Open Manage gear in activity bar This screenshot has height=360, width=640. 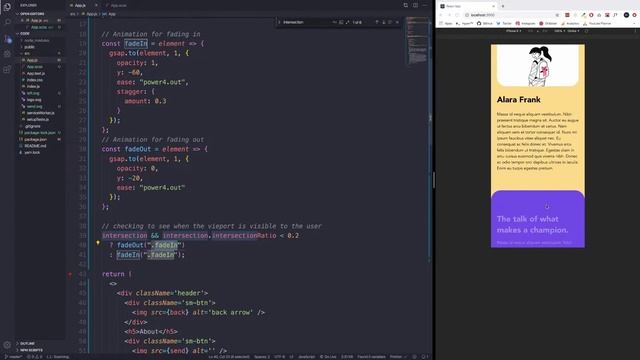(7, 345)
